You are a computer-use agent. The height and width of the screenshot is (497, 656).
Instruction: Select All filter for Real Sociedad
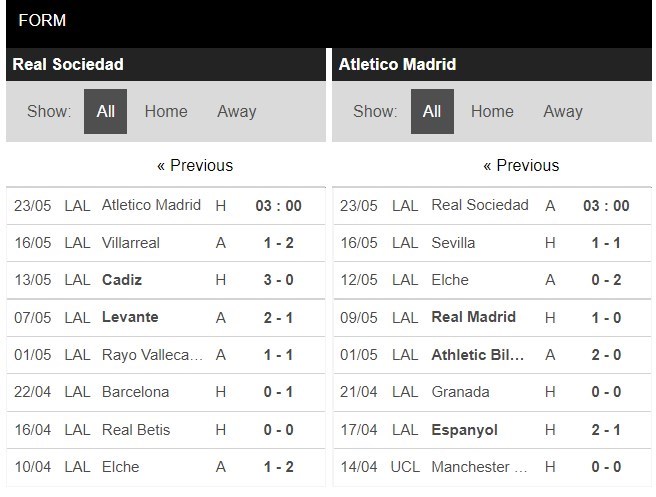tap(105, 111)
